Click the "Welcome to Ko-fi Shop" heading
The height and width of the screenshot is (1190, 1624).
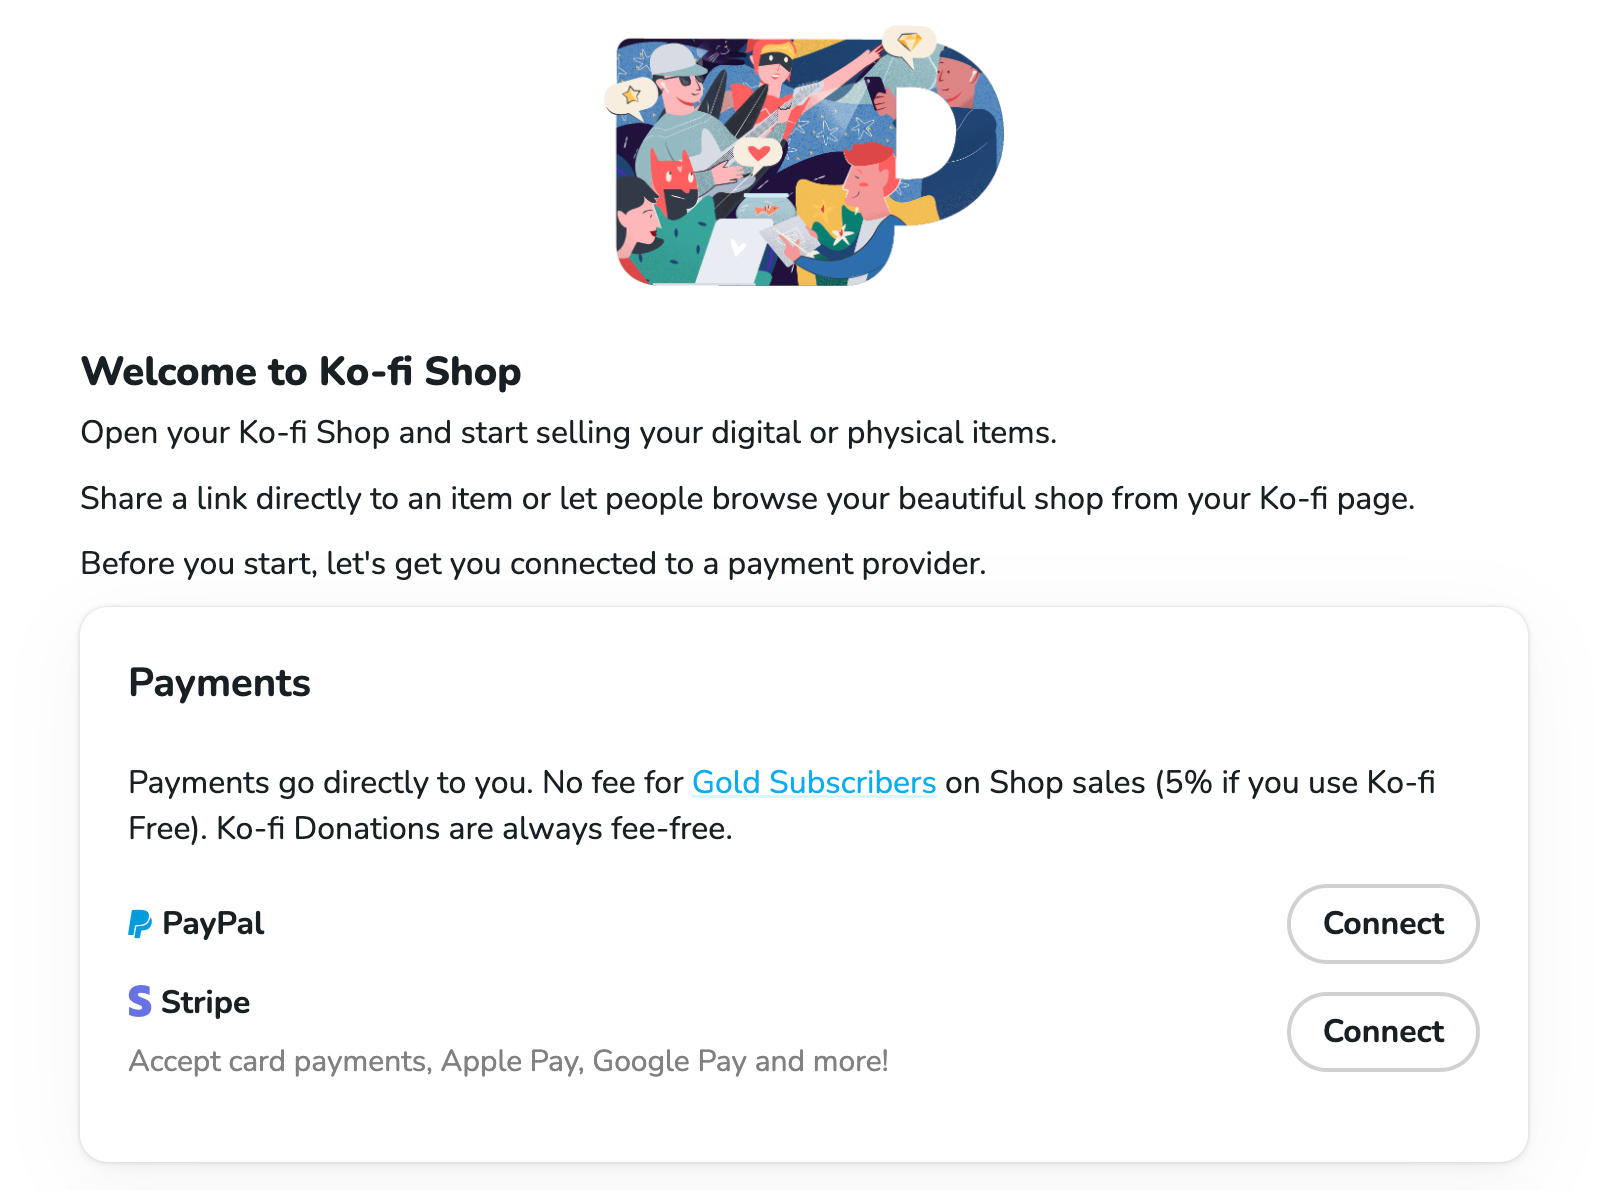coord(301,371)
